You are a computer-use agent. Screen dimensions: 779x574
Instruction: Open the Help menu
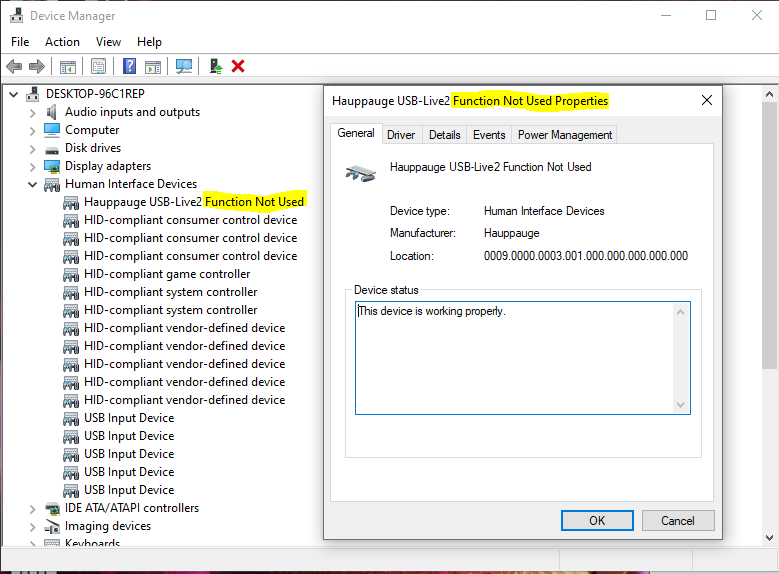tap(150, 42)
